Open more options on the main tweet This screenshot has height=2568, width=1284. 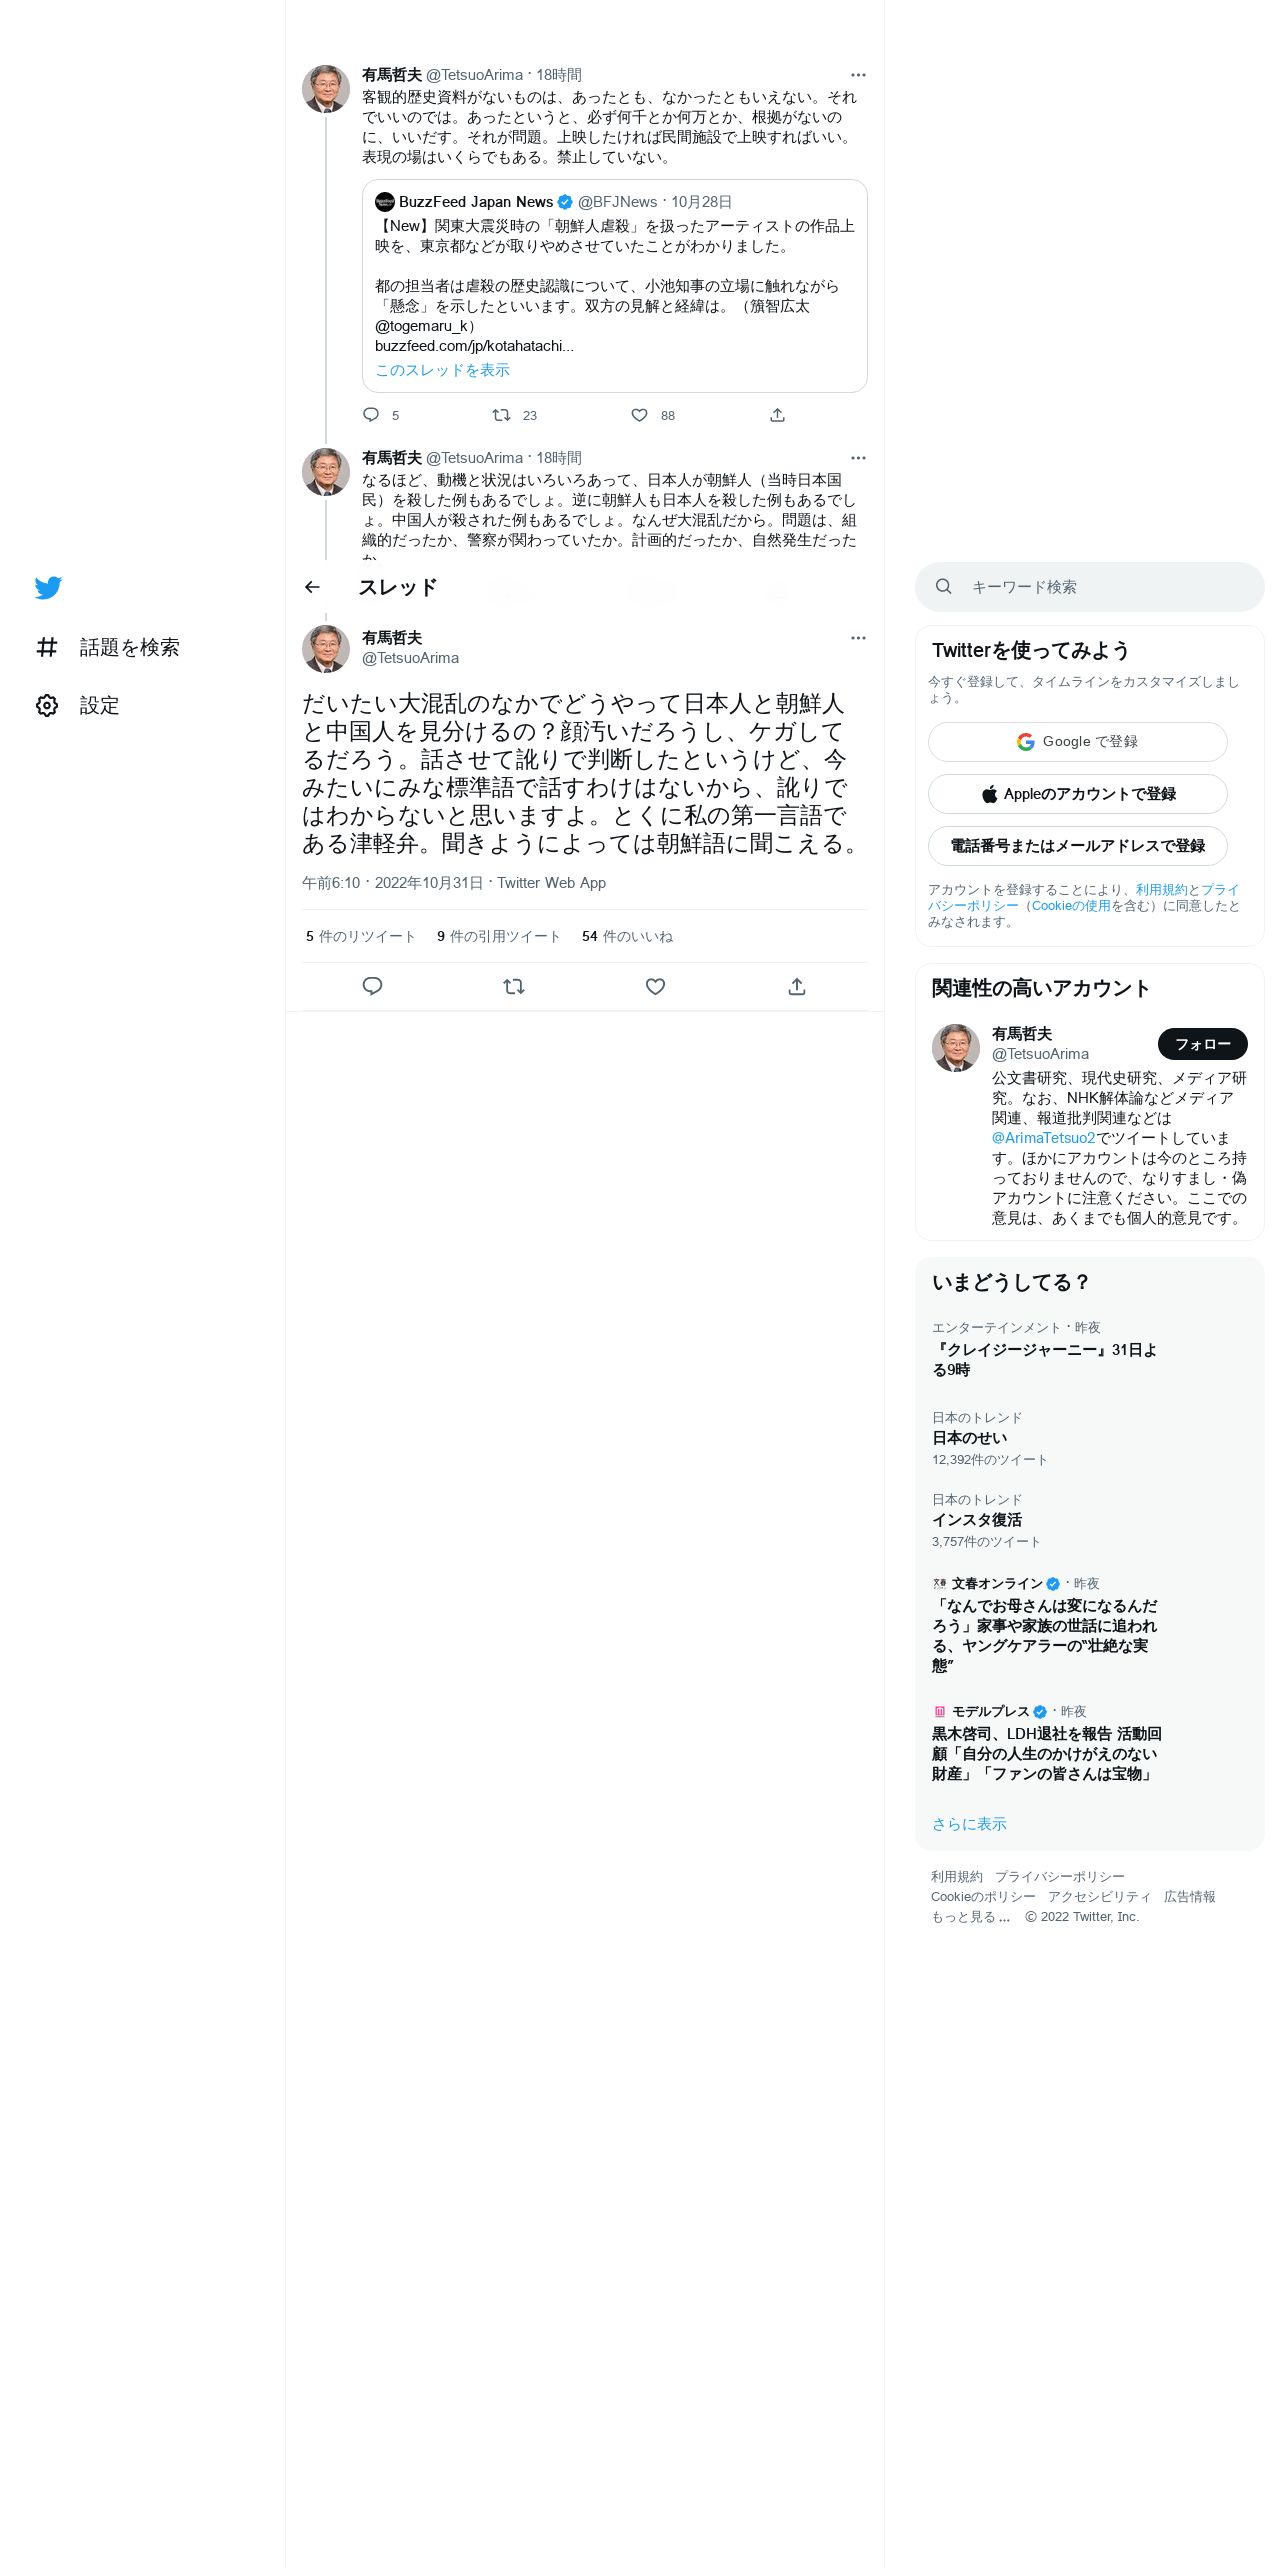tap(858, 638)
